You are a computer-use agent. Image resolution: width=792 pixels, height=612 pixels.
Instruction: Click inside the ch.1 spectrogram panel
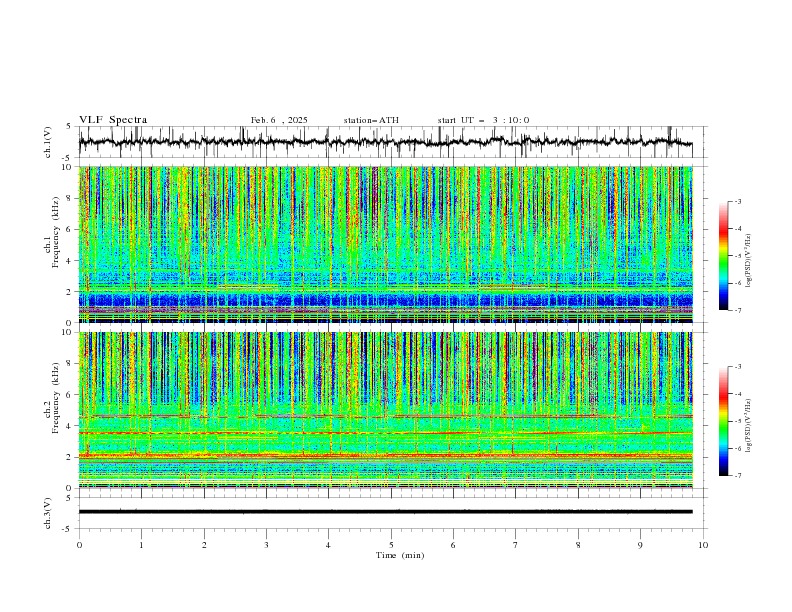click(385, 244)
